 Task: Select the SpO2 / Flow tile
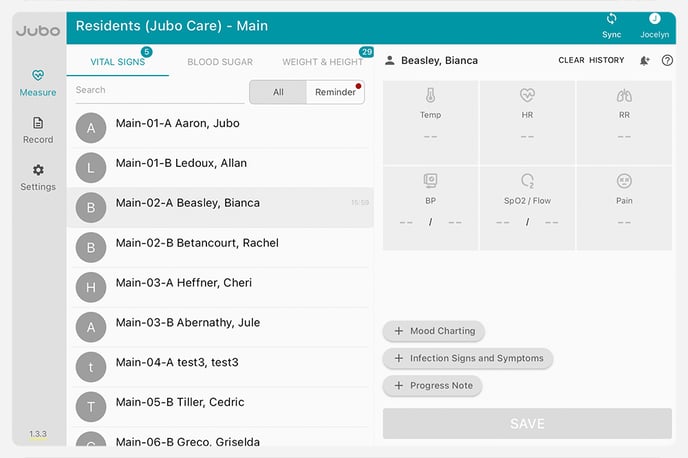(x=527, y=208)
